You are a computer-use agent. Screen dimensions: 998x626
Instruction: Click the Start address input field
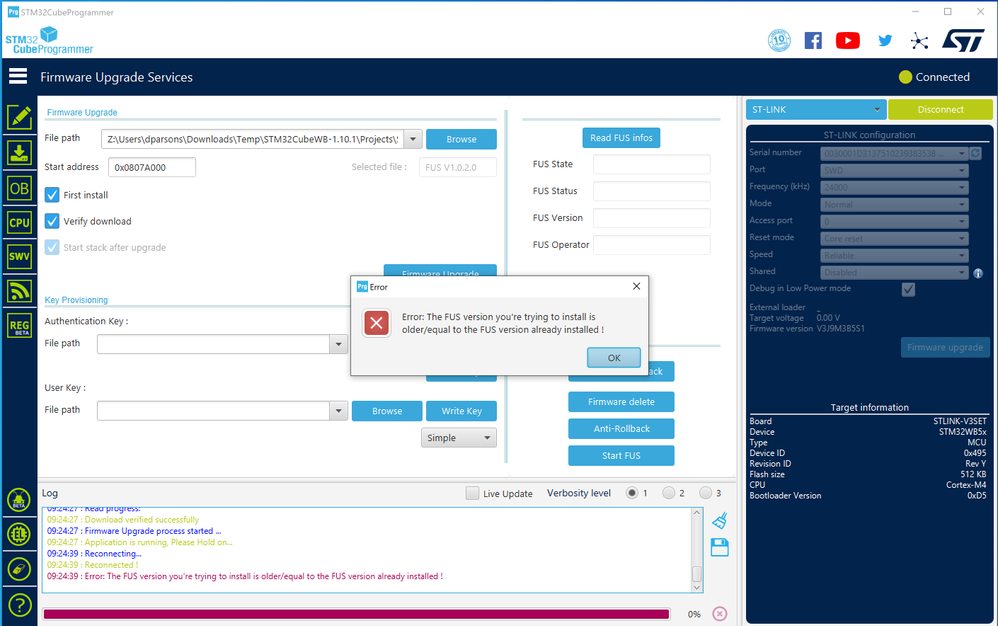coord(152,167)
